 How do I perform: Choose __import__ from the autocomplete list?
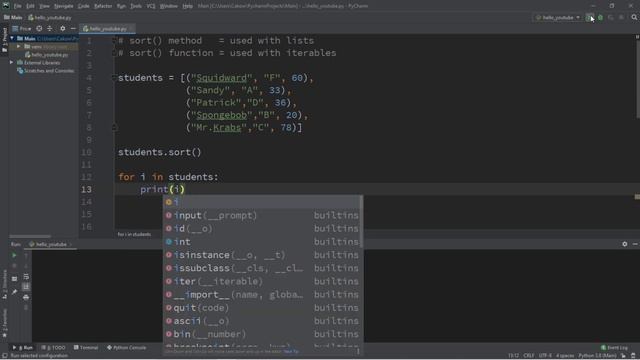tap(262, 294)
